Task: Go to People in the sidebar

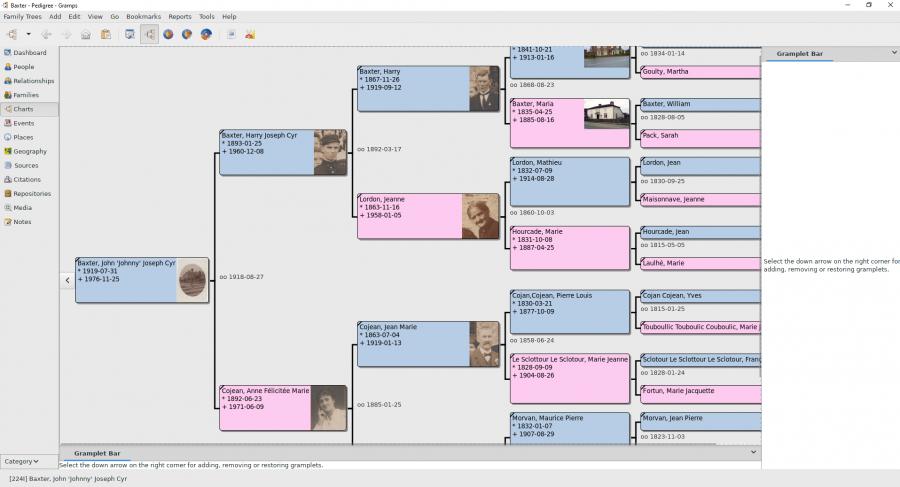Action: pos(24,67)
